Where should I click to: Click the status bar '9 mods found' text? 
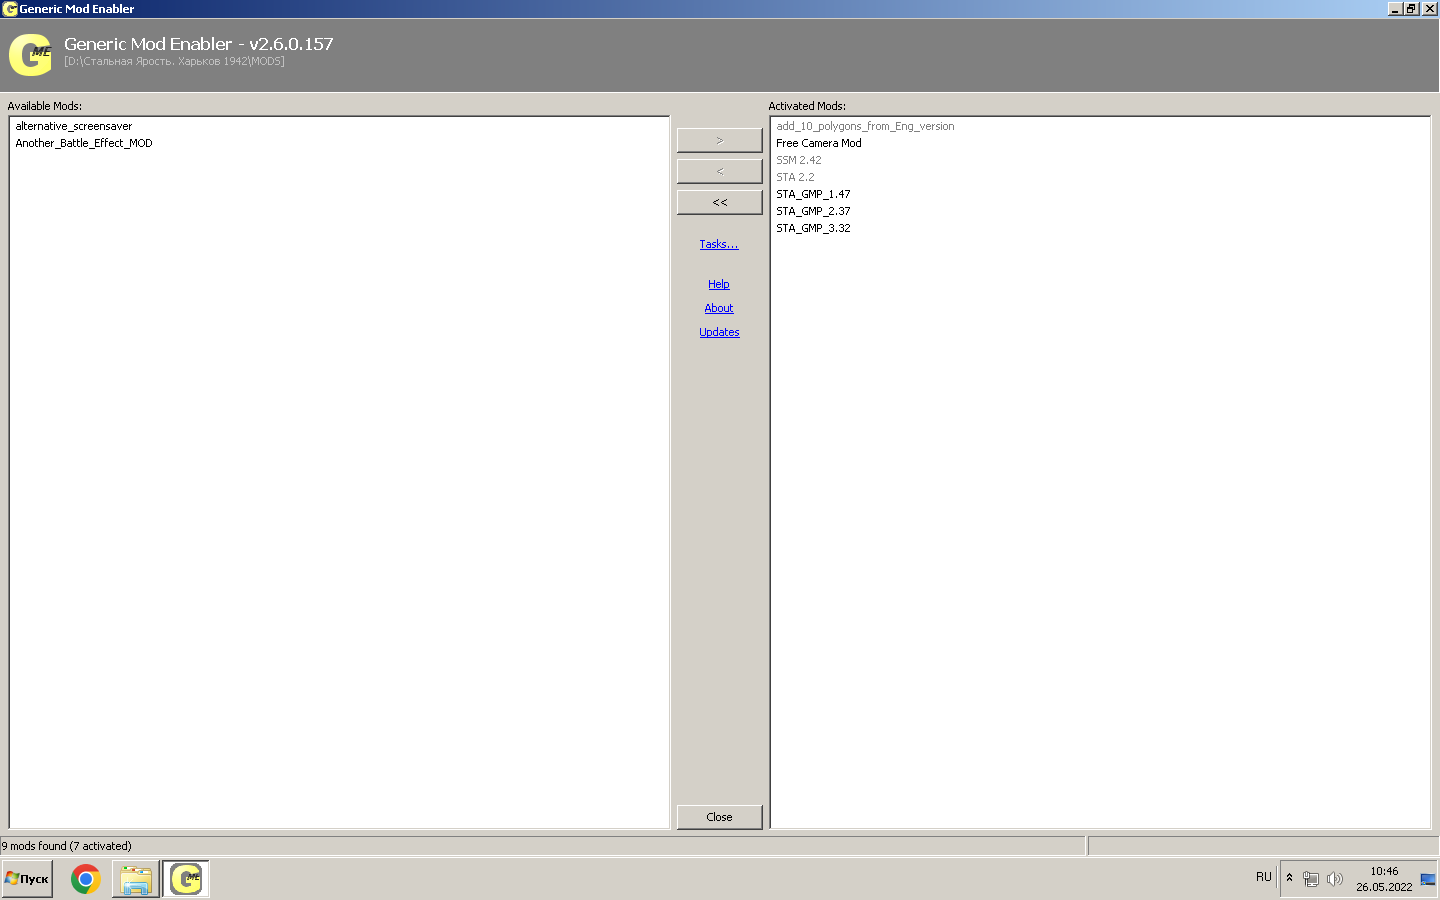(x=66, y=846)
